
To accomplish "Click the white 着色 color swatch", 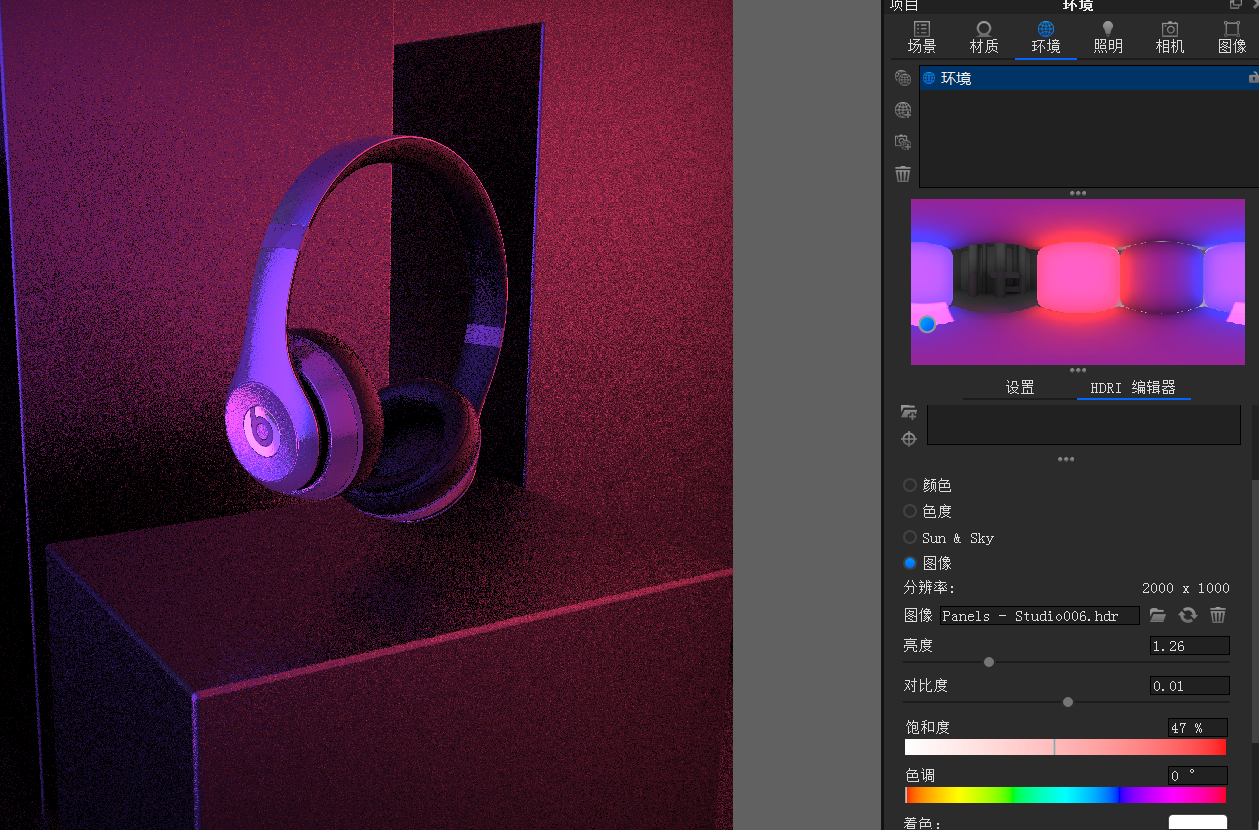I will 1198,823.
